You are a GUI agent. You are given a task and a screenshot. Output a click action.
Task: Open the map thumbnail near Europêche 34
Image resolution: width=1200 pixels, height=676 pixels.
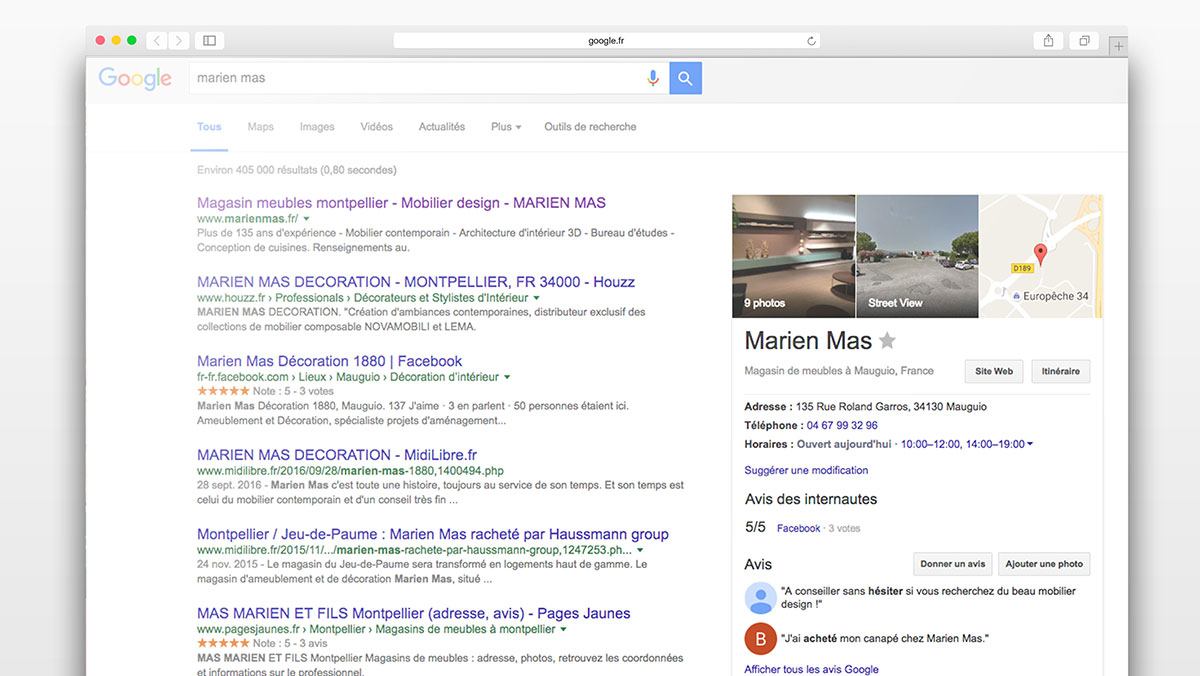(1041, 256)
